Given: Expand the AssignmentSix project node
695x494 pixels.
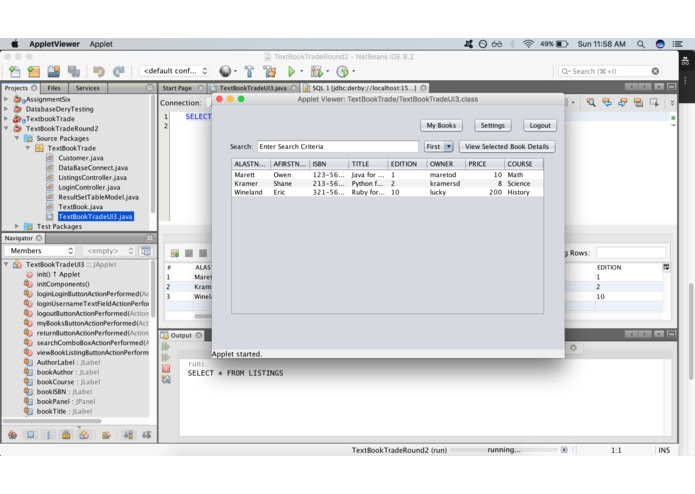Looking at the screenshot, I should (6, 99).
